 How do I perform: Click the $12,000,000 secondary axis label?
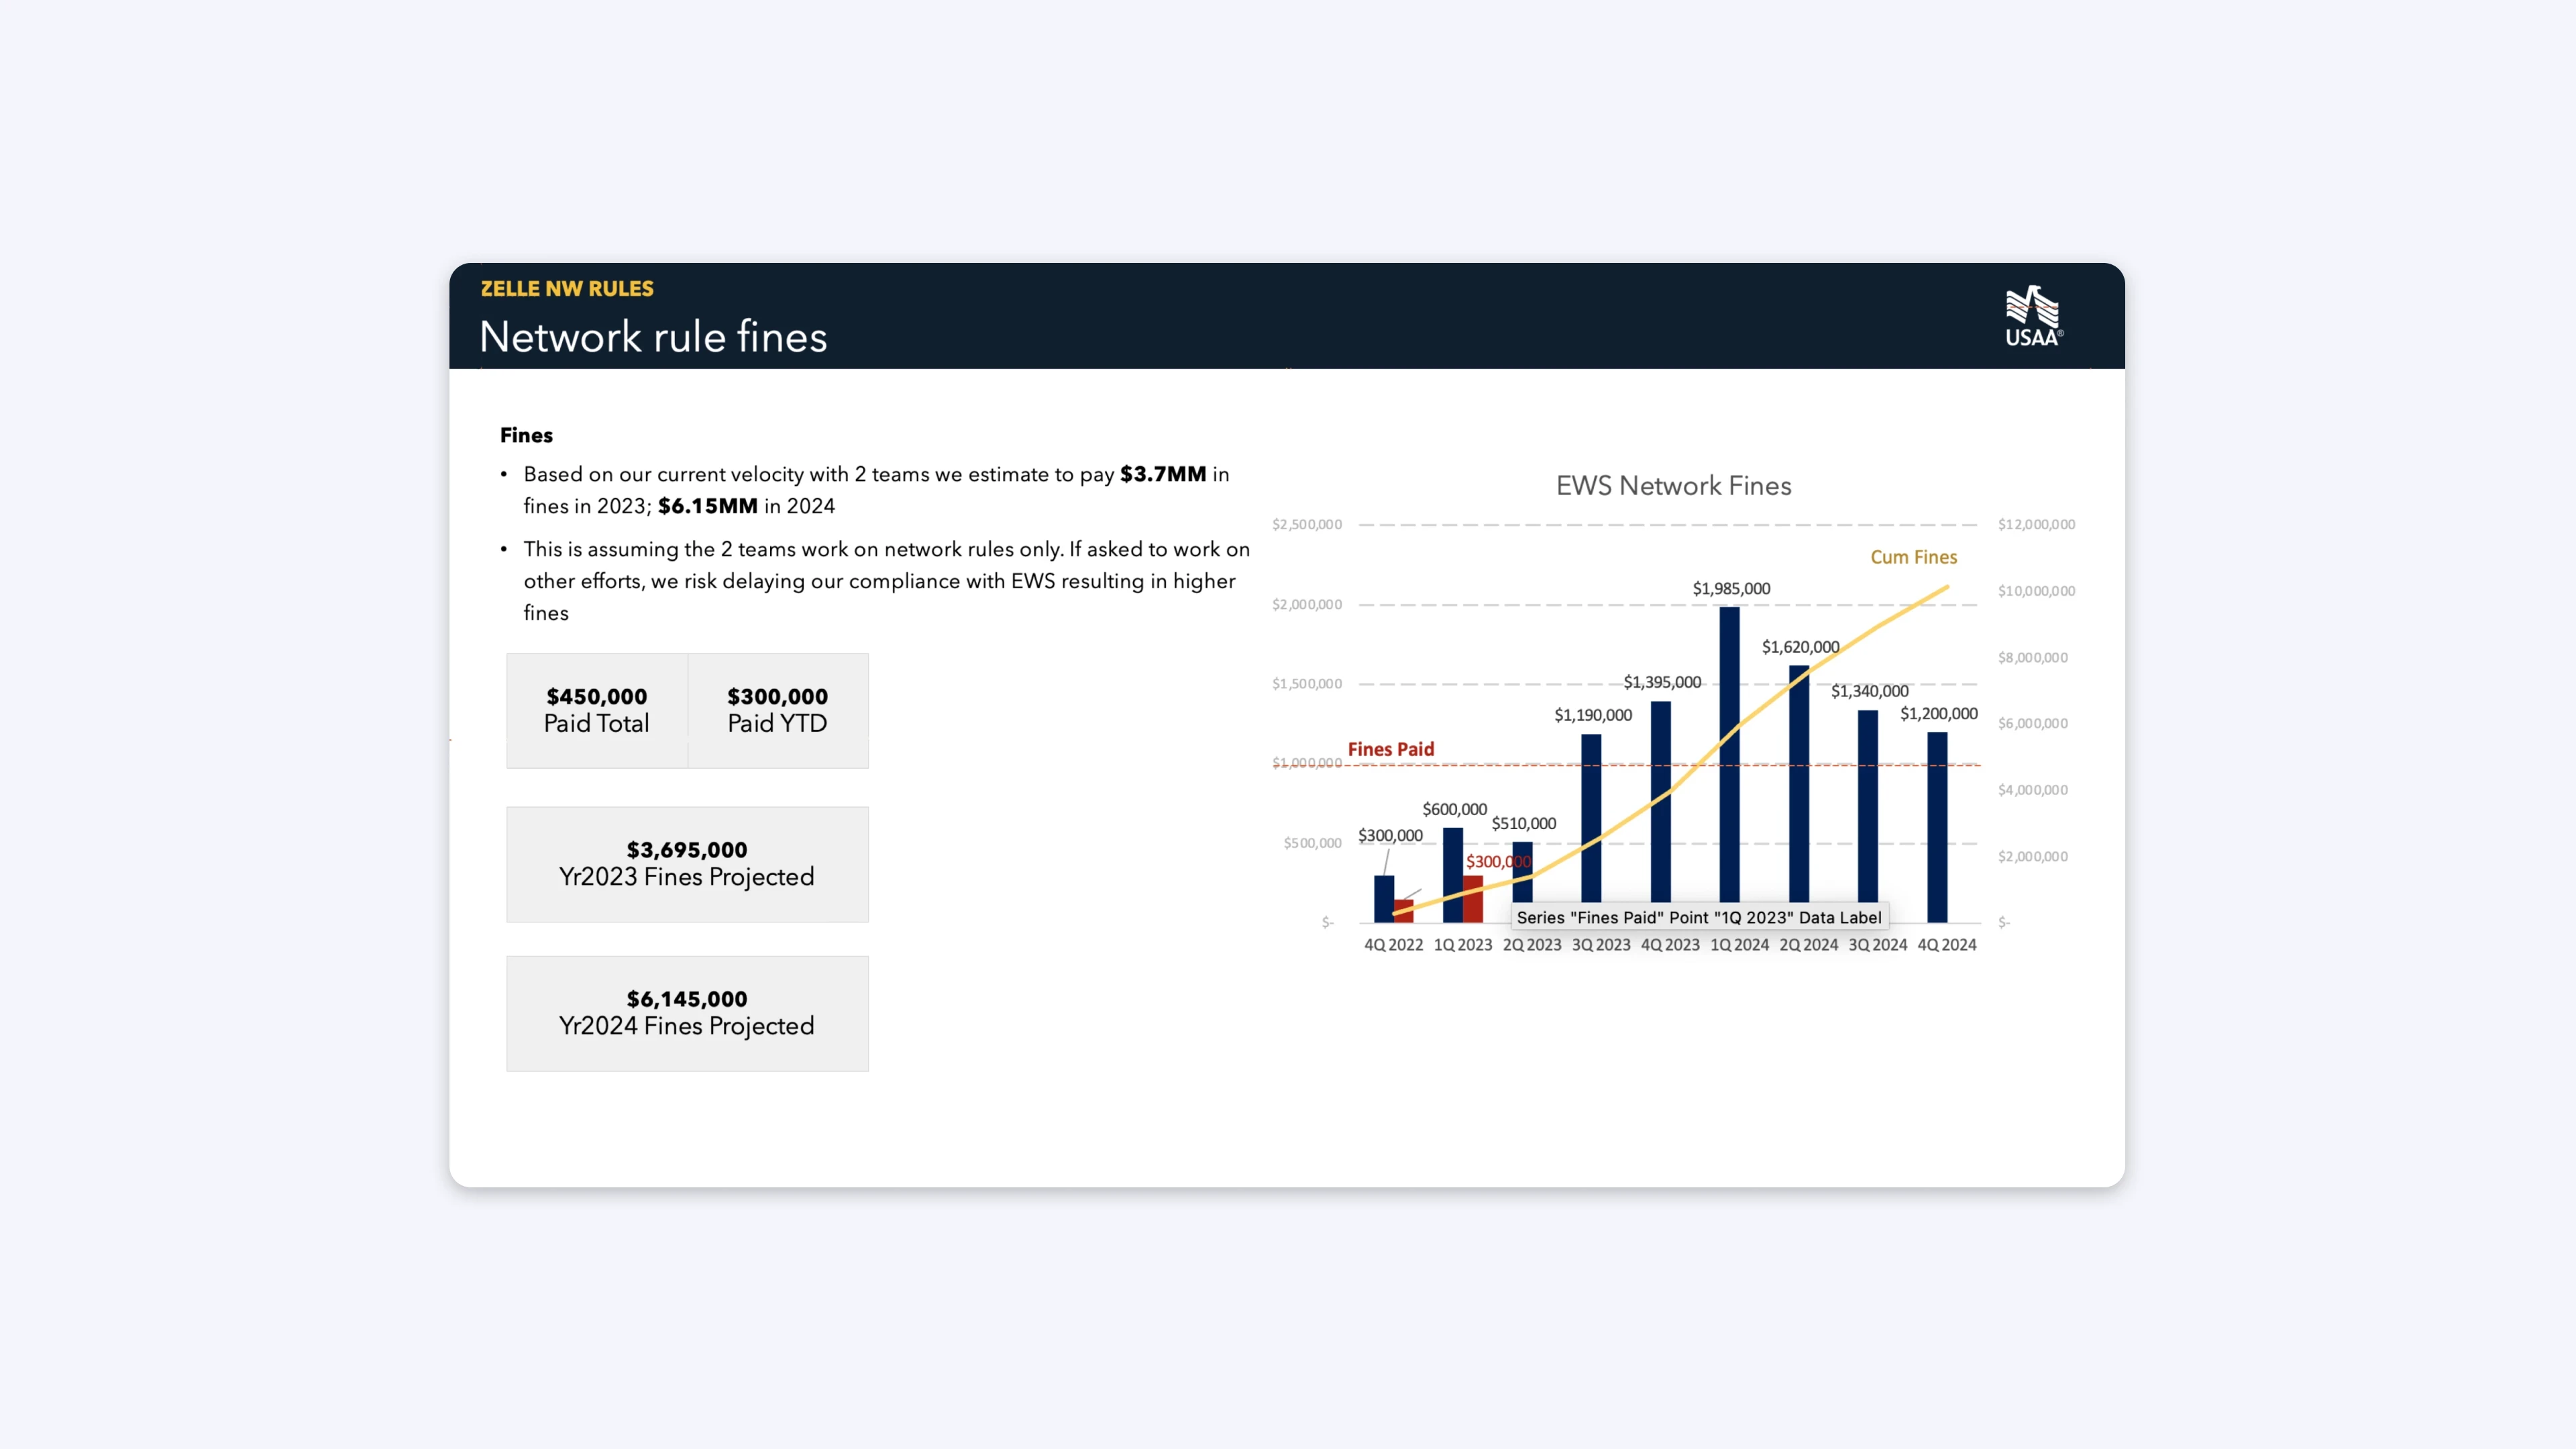[2036, 524]
